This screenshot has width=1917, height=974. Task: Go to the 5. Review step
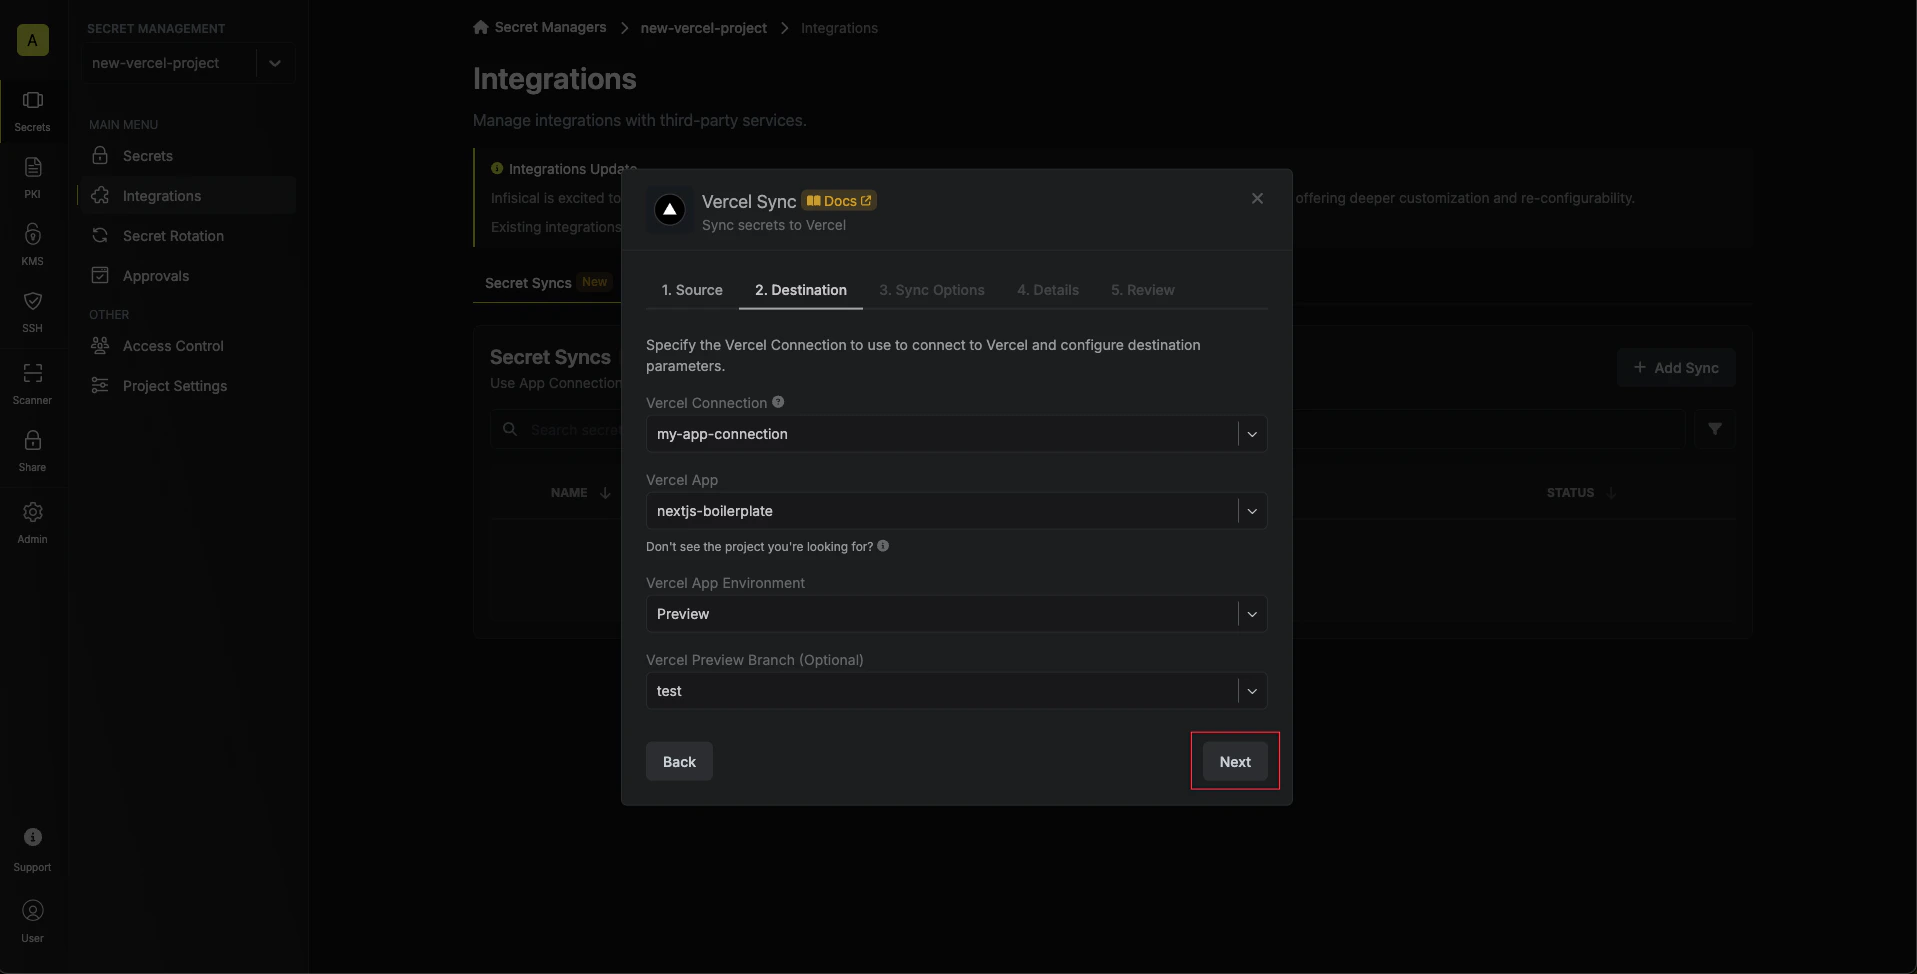pyautogui.click(x=1143, y=290)
